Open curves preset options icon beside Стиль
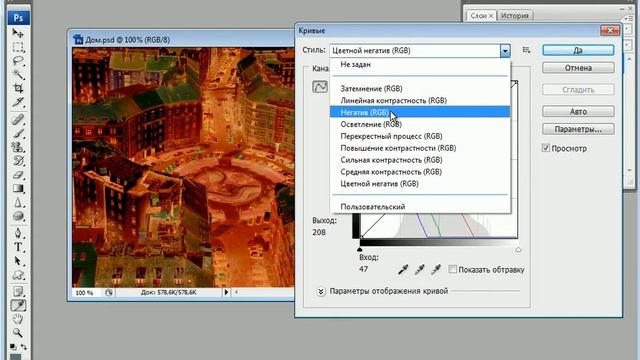Screen dimensions: 640x360 click(527, 50)
